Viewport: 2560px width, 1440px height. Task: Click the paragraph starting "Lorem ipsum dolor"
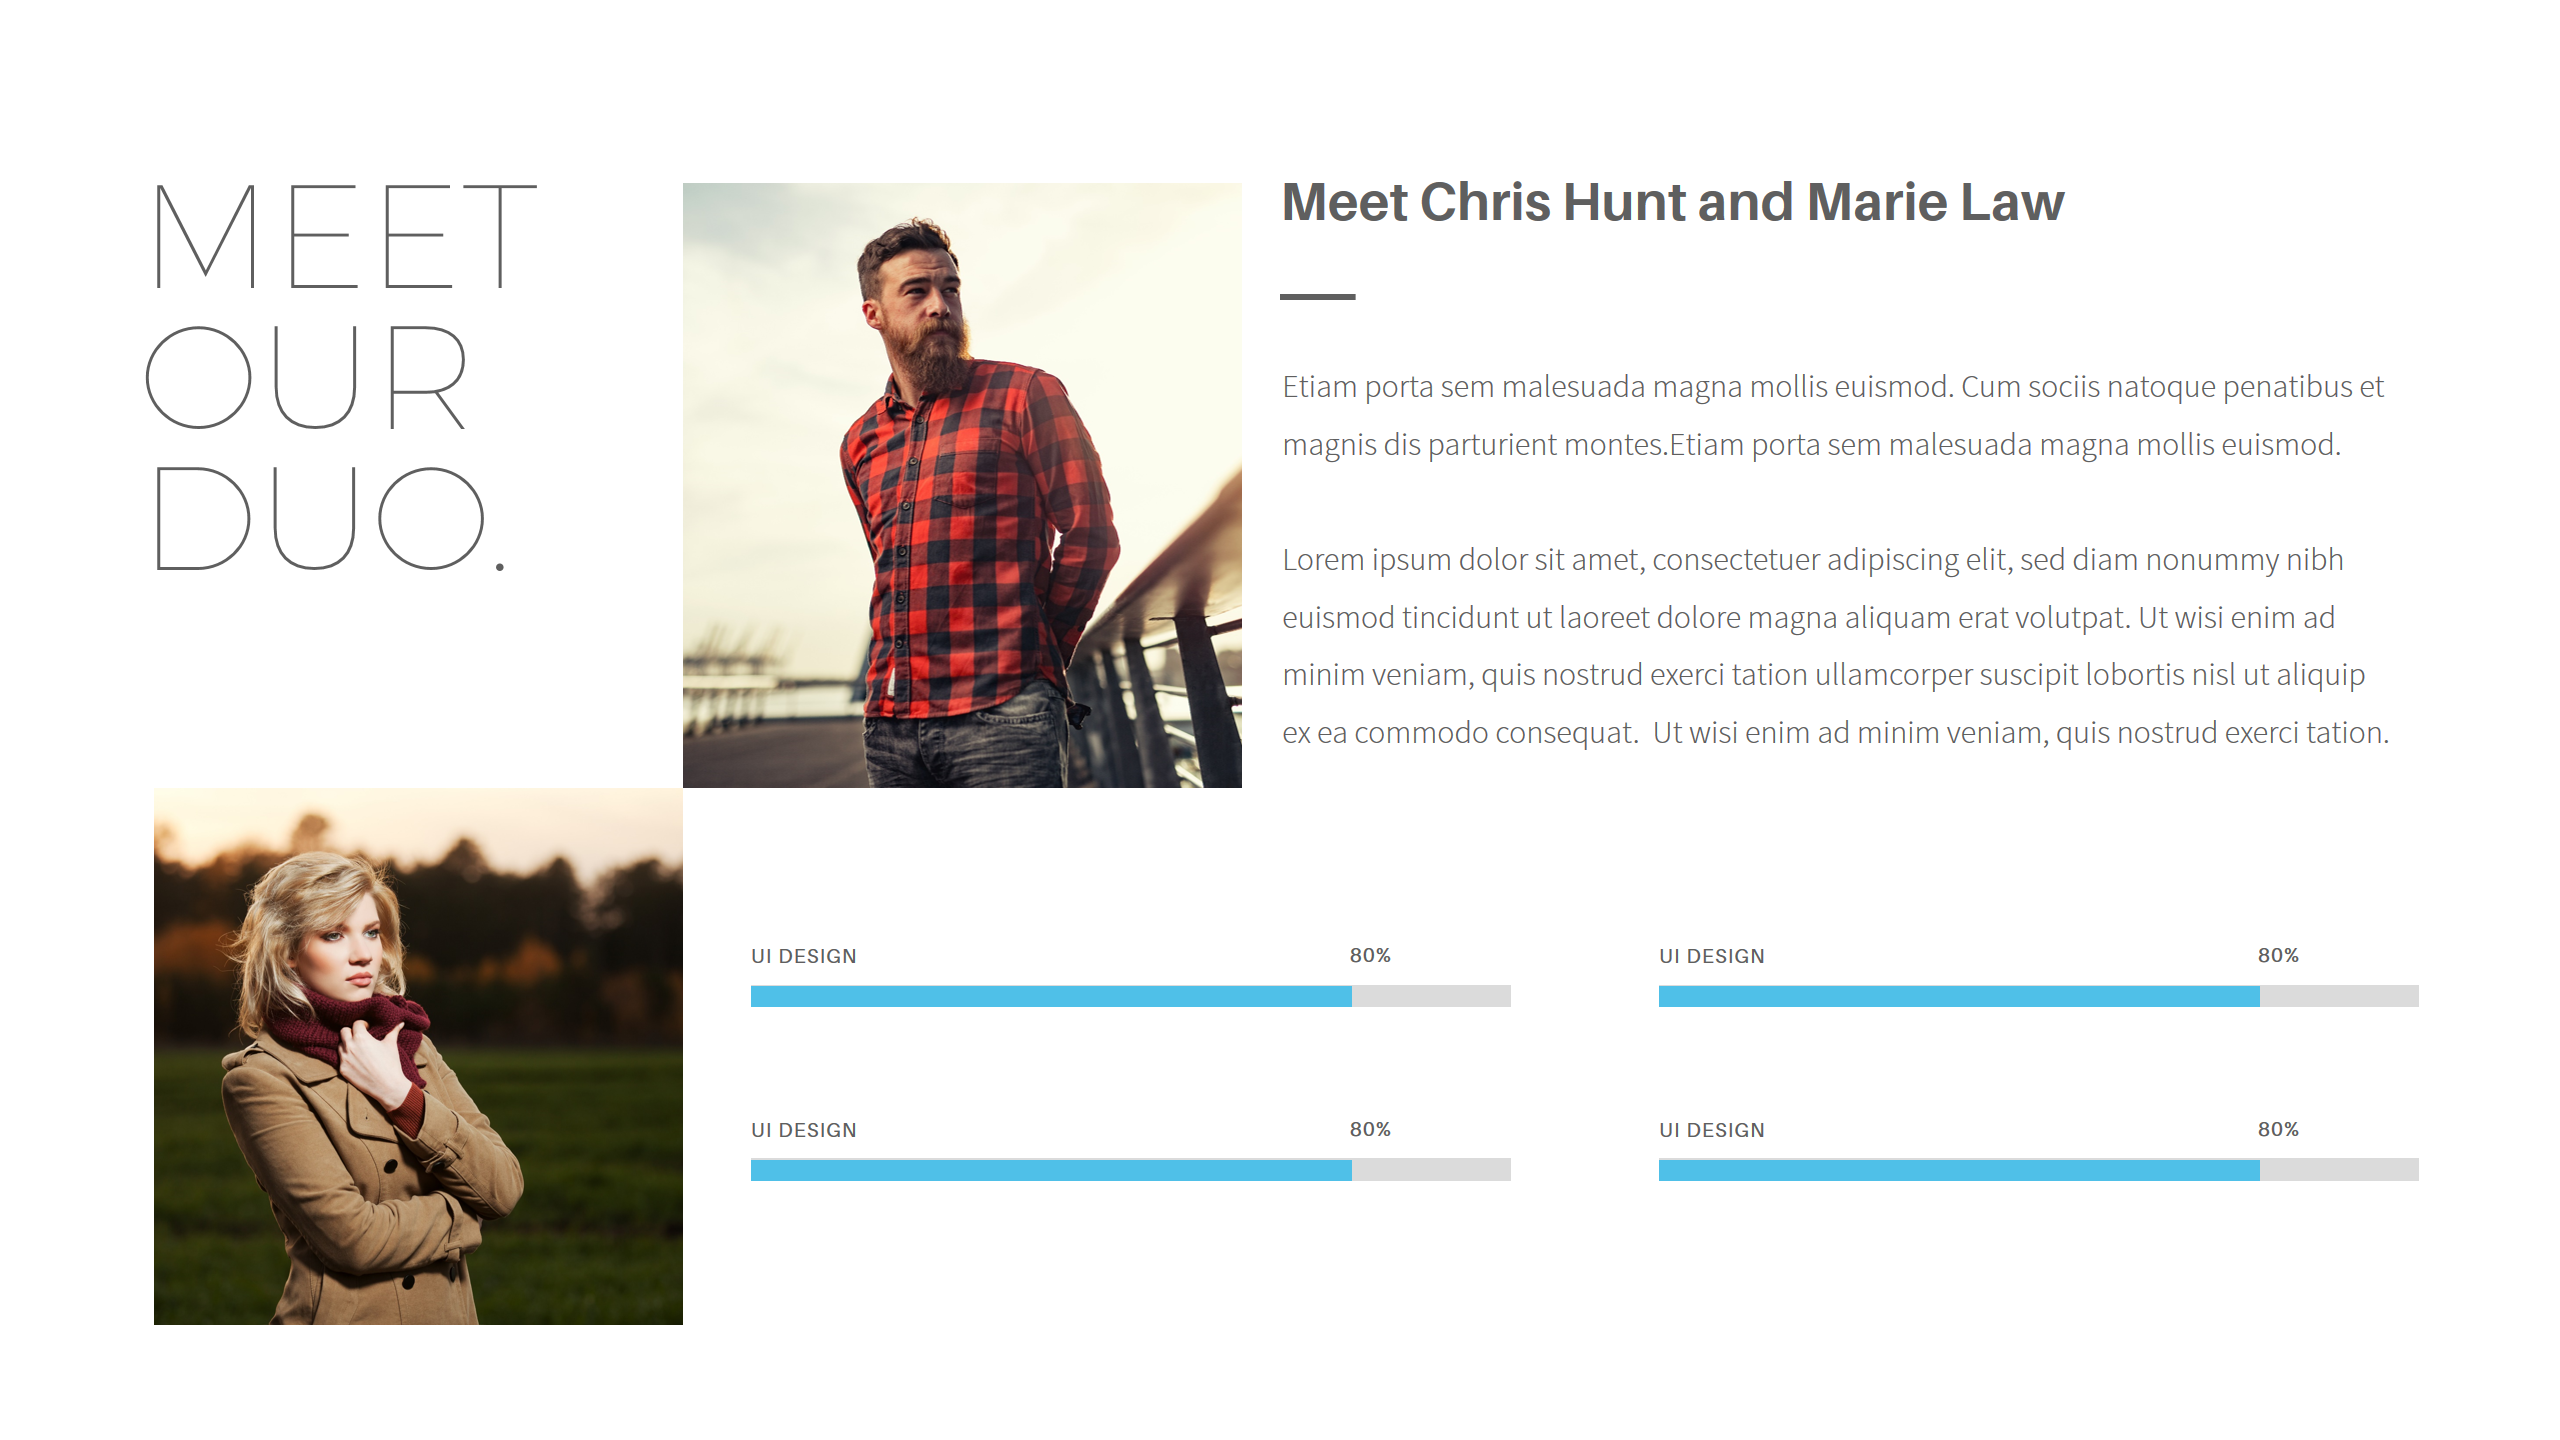click(x=1834, y=646)
